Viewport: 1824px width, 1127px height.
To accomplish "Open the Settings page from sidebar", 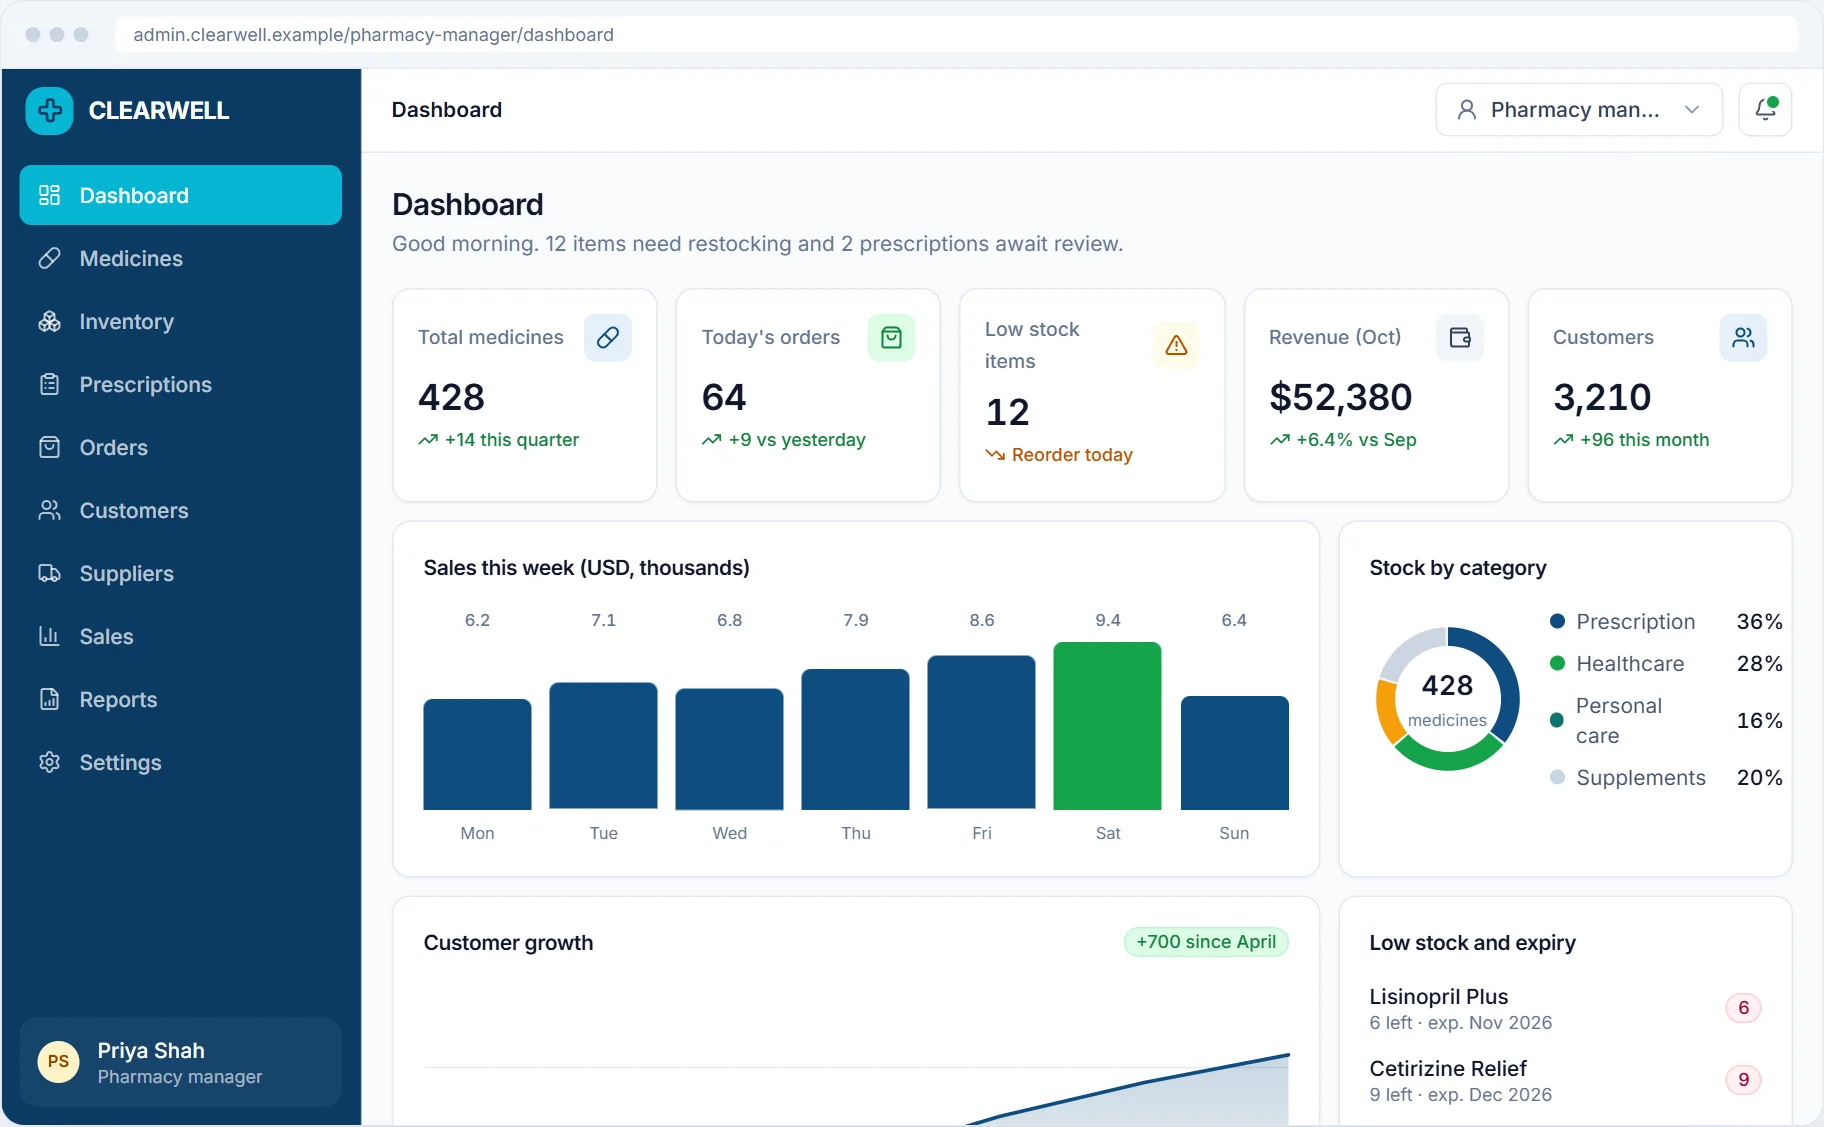I will [x=180, y=762].
